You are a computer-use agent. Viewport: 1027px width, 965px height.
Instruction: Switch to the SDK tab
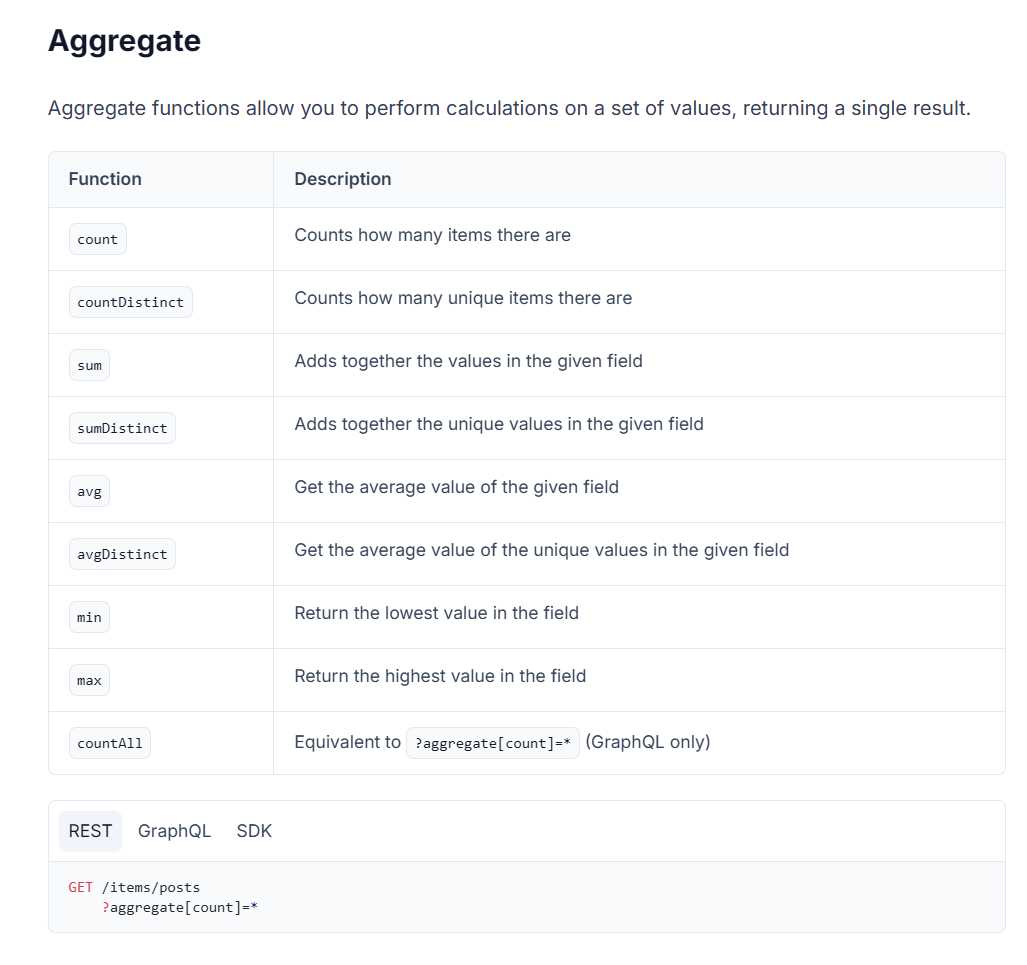[254, 831]
